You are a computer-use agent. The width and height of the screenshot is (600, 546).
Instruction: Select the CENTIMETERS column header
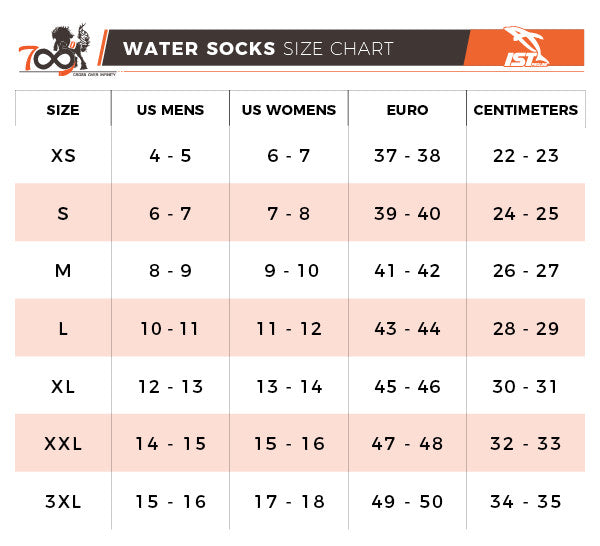(526, 110)
